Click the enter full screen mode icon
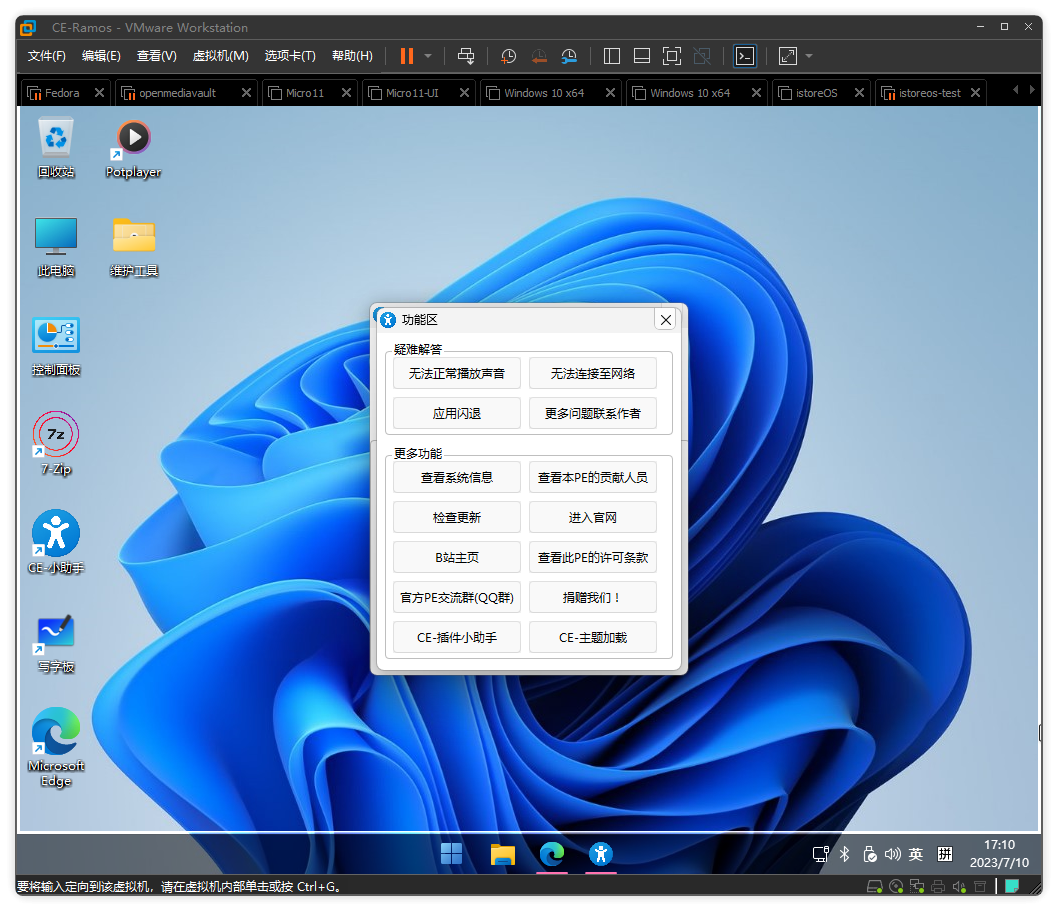The width and height of the screenshot is (1058, 911). [x=672, y=56]
